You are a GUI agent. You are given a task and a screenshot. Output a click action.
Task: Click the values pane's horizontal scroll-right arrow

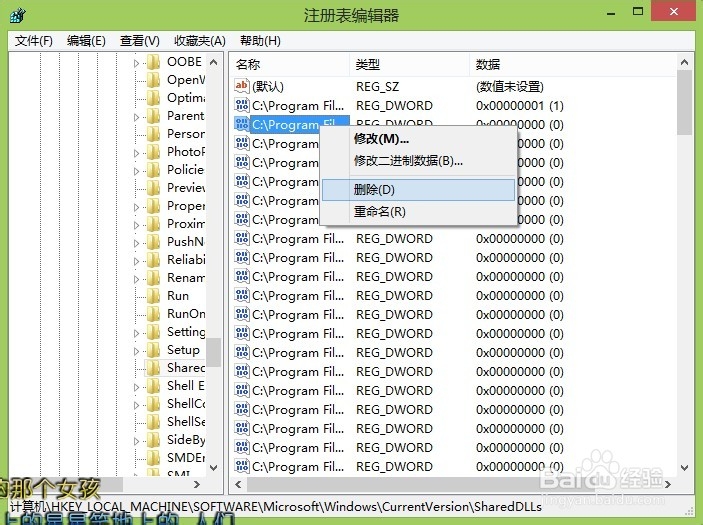(x=668, y=484)
